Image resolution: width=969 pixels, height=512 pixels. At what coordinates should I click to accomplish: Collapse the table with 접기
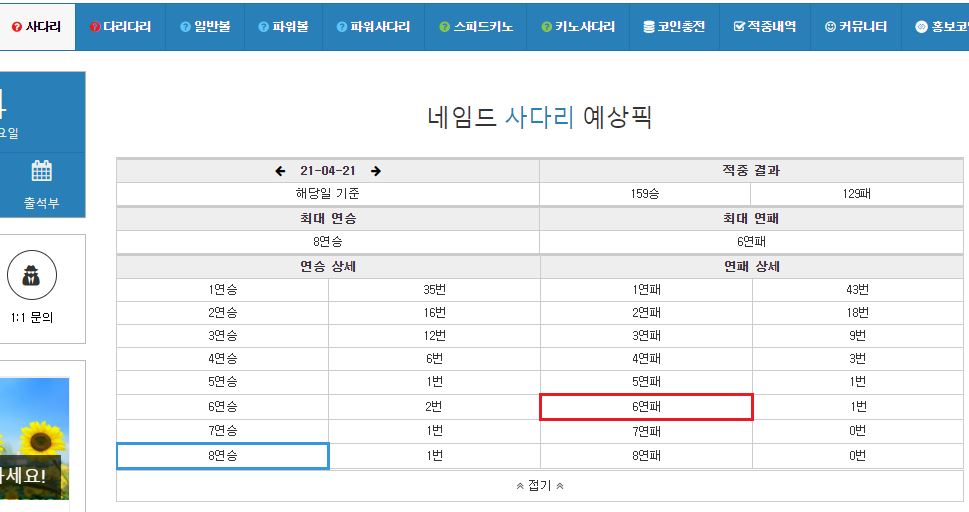pos(540,486)
